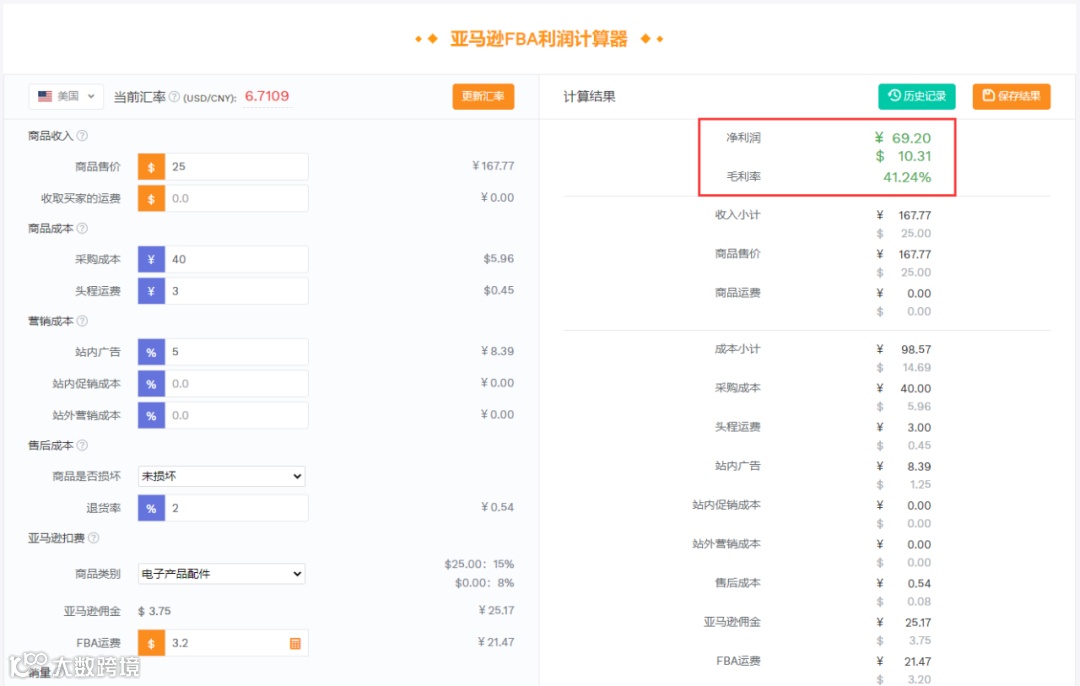Click the $0.00: 8% commission rate text

click(x=484, y=583)
